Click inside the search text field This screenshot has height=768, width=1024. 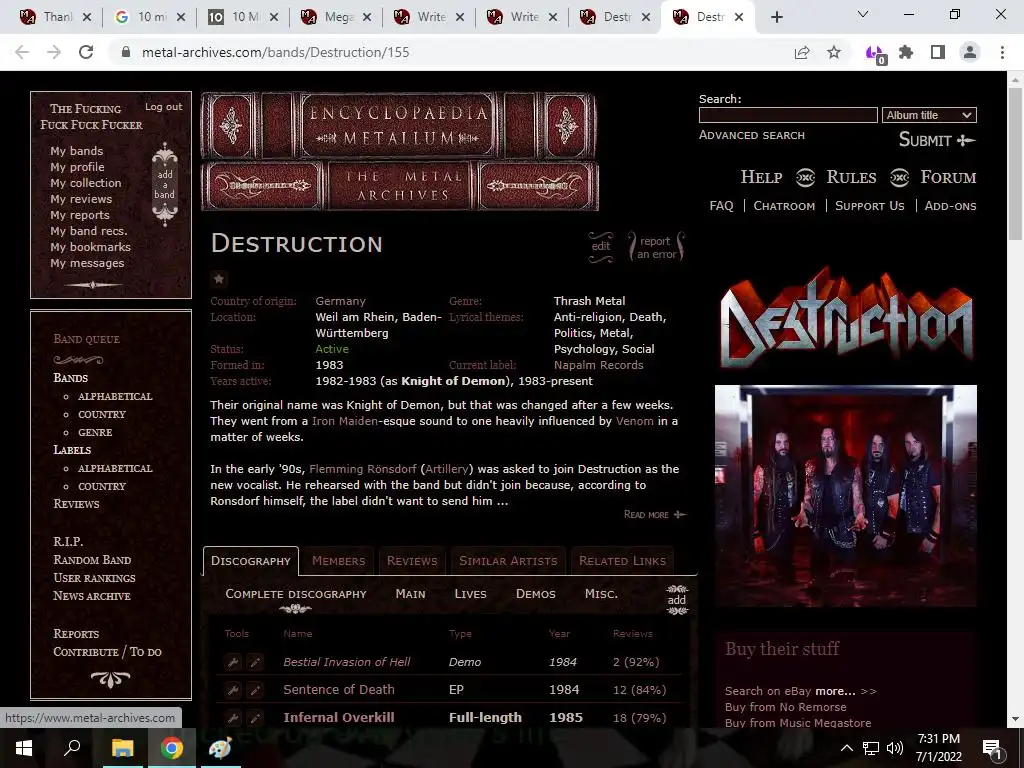click(x=788, y=115)
